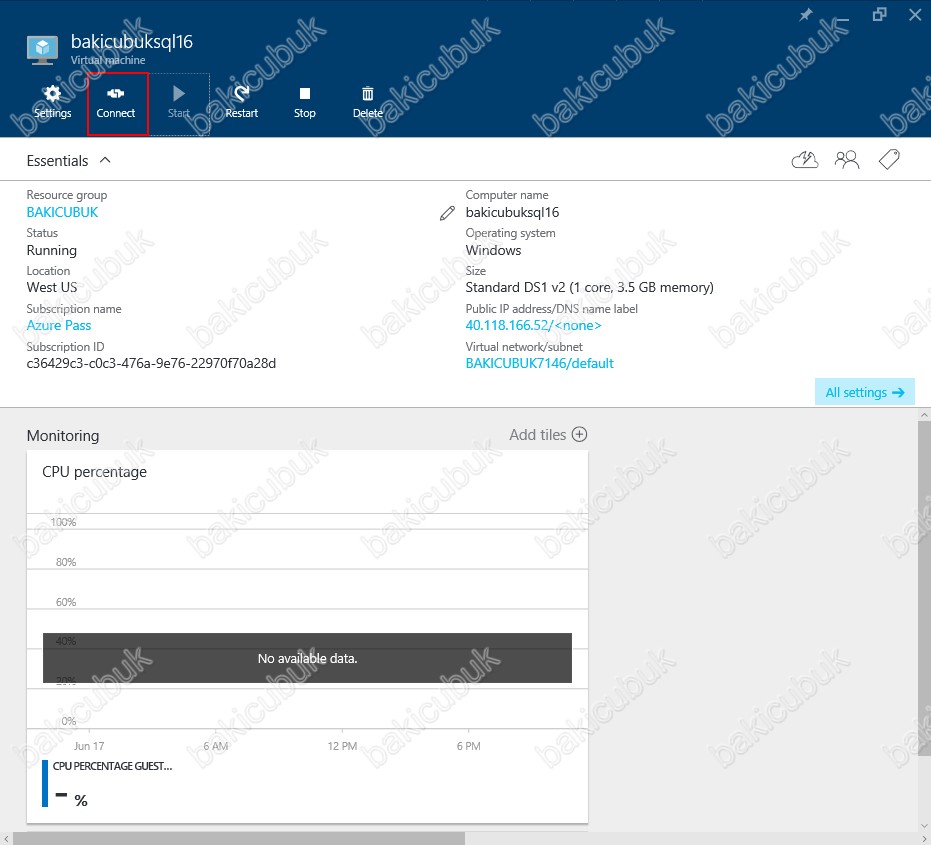This screenshot has height=845, width=931.
Task: Click the scroll left arrow
Action: coord(6,838)
